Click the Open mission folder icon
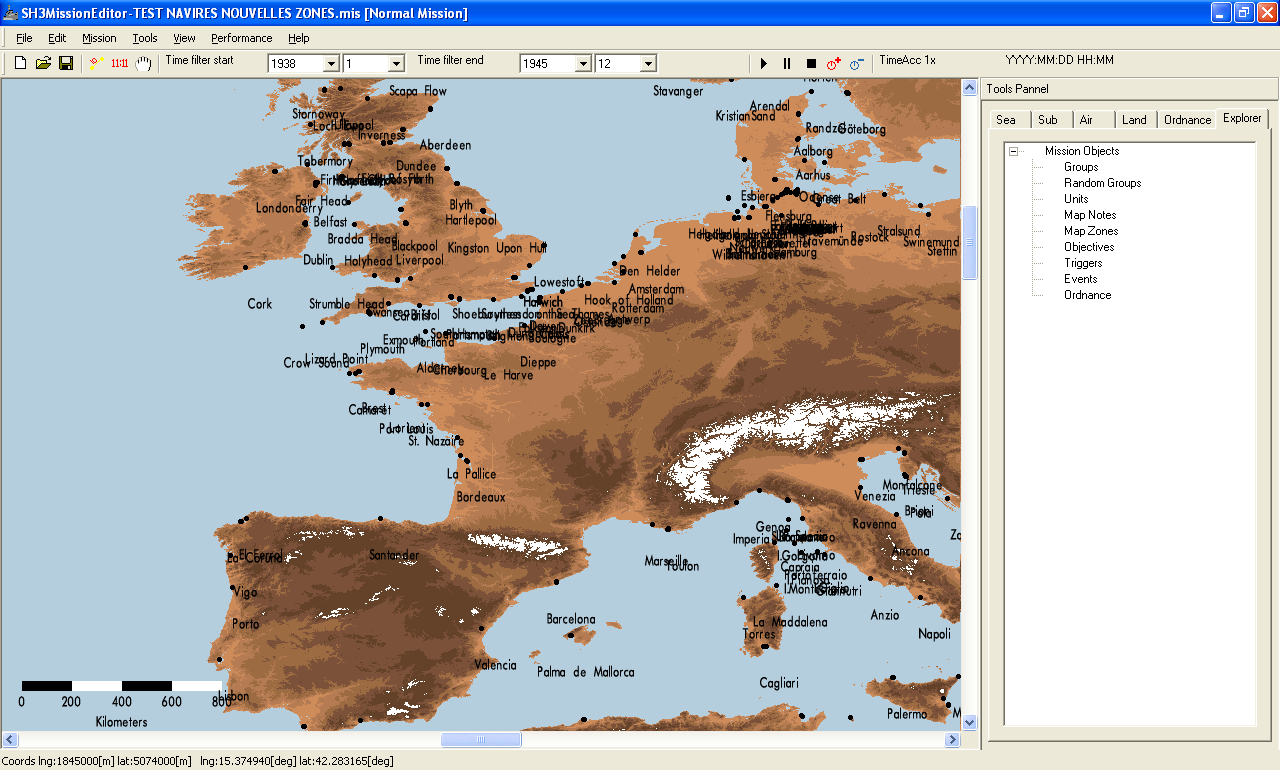The height and width of the screenshot is (770, 1280). point(43,63)
